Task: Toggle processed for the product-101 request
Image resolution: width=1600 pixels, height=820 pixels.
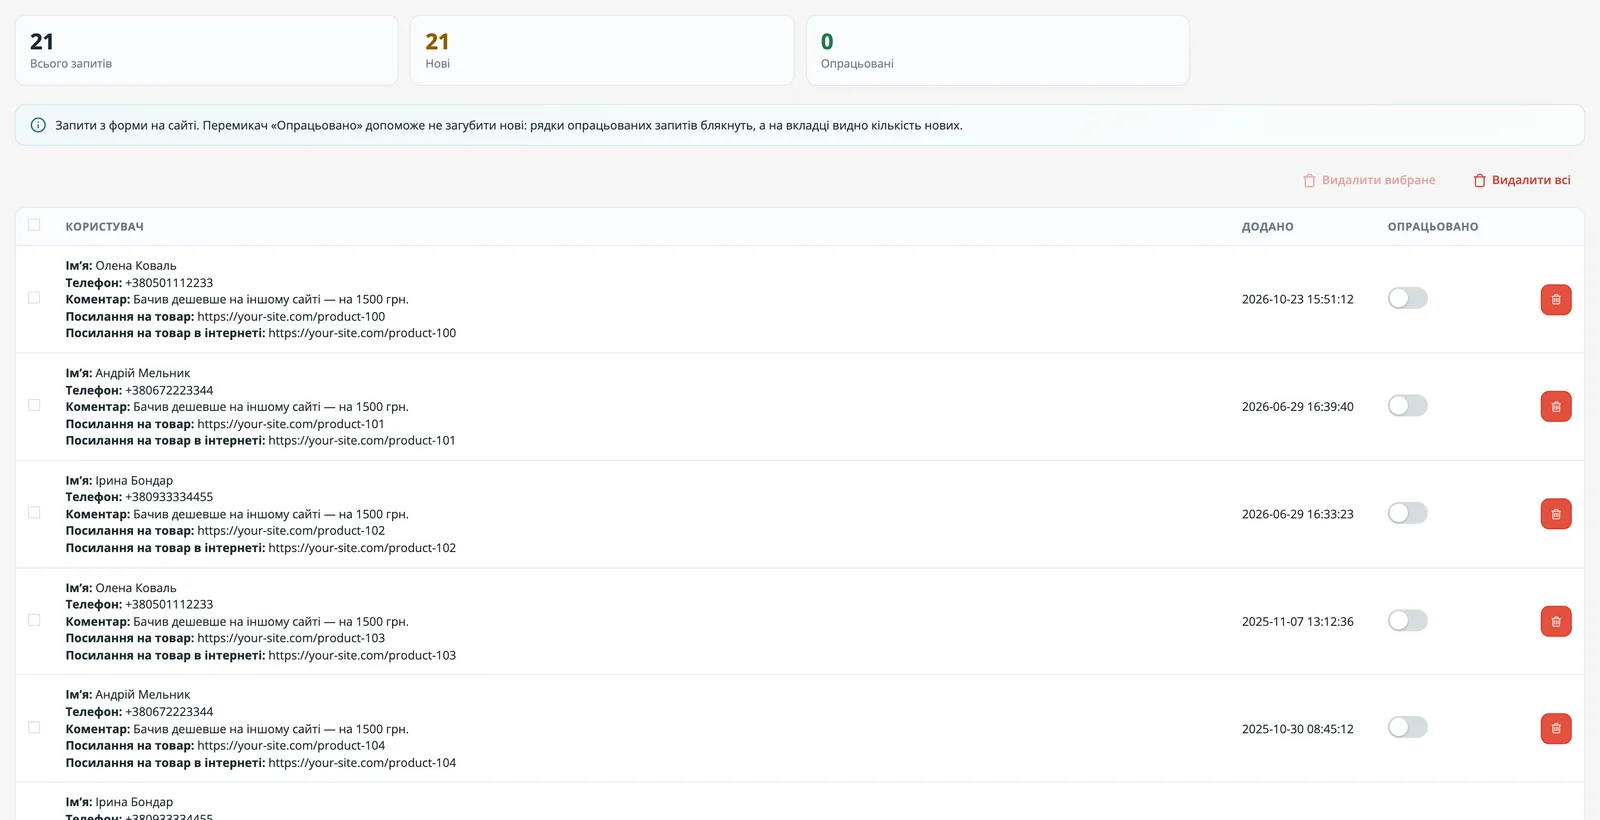Action: tap(1407, 405)
